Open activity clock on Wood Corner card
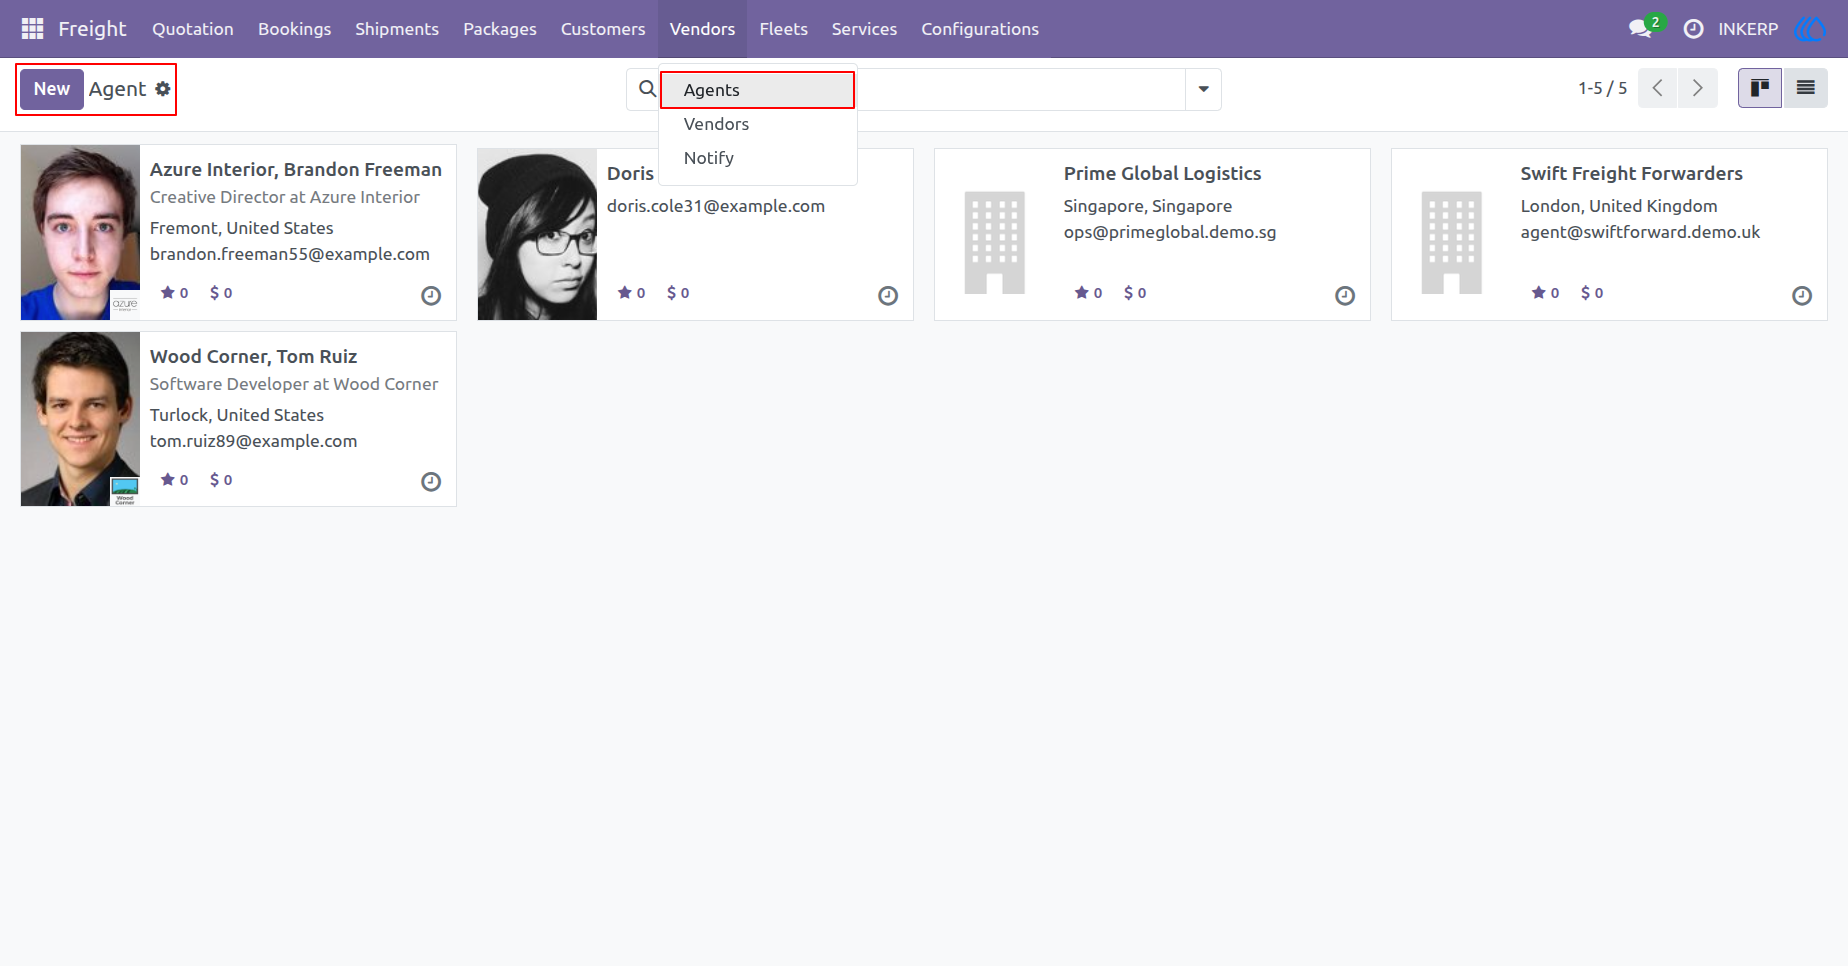The height and width of the screenshot is (966, 1848). coord(431,482)
